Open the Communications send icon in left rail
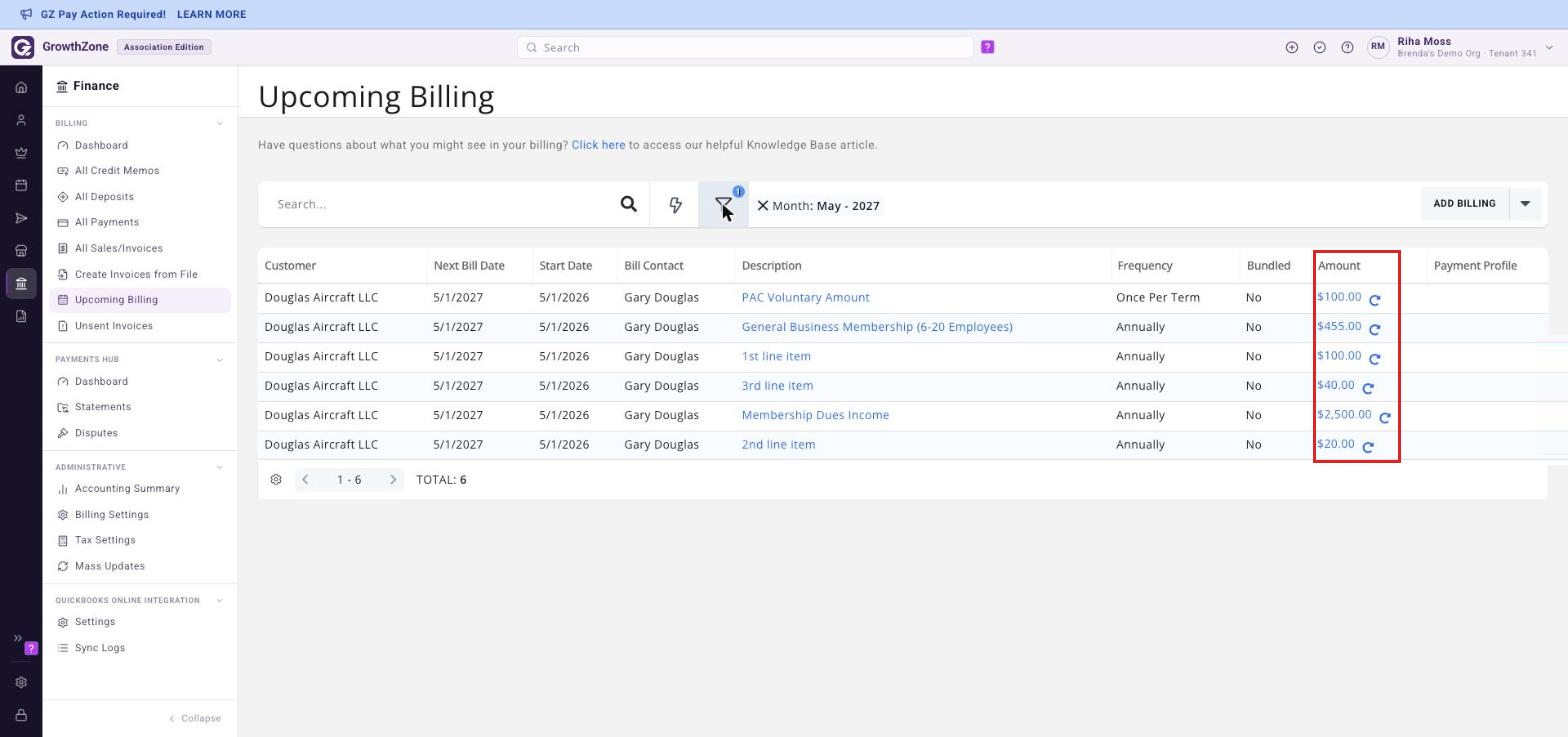 [x=21, y=218]
